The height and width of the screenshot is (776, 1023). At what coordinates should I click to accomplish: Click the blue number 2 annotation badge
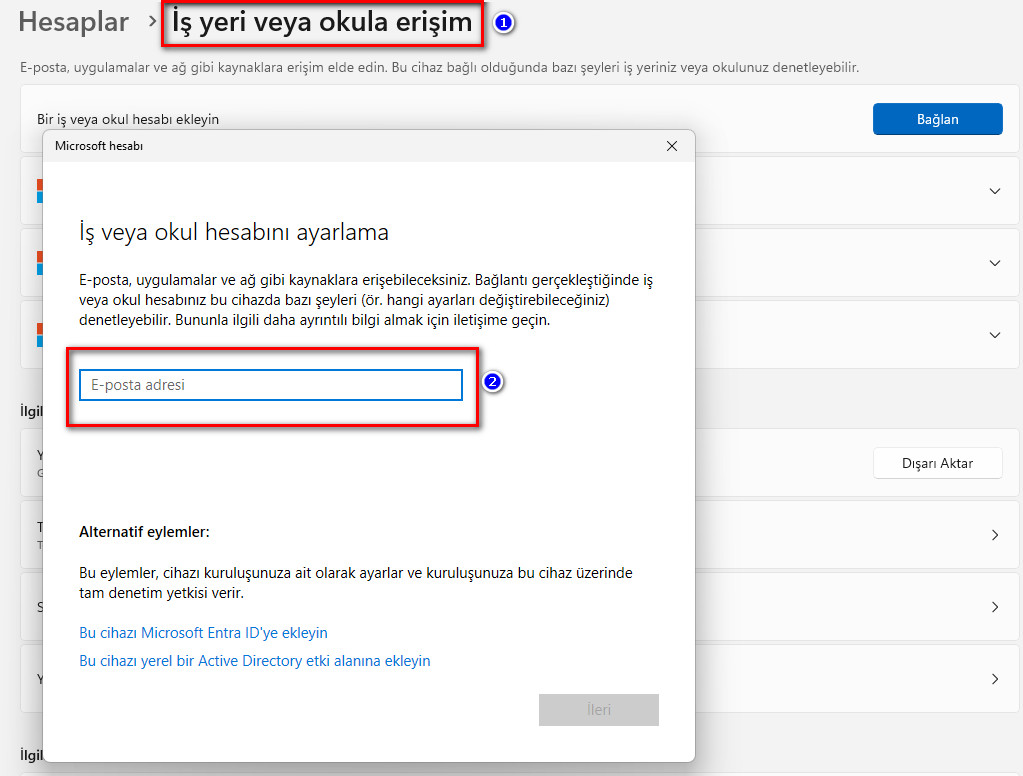pos(491,382)
